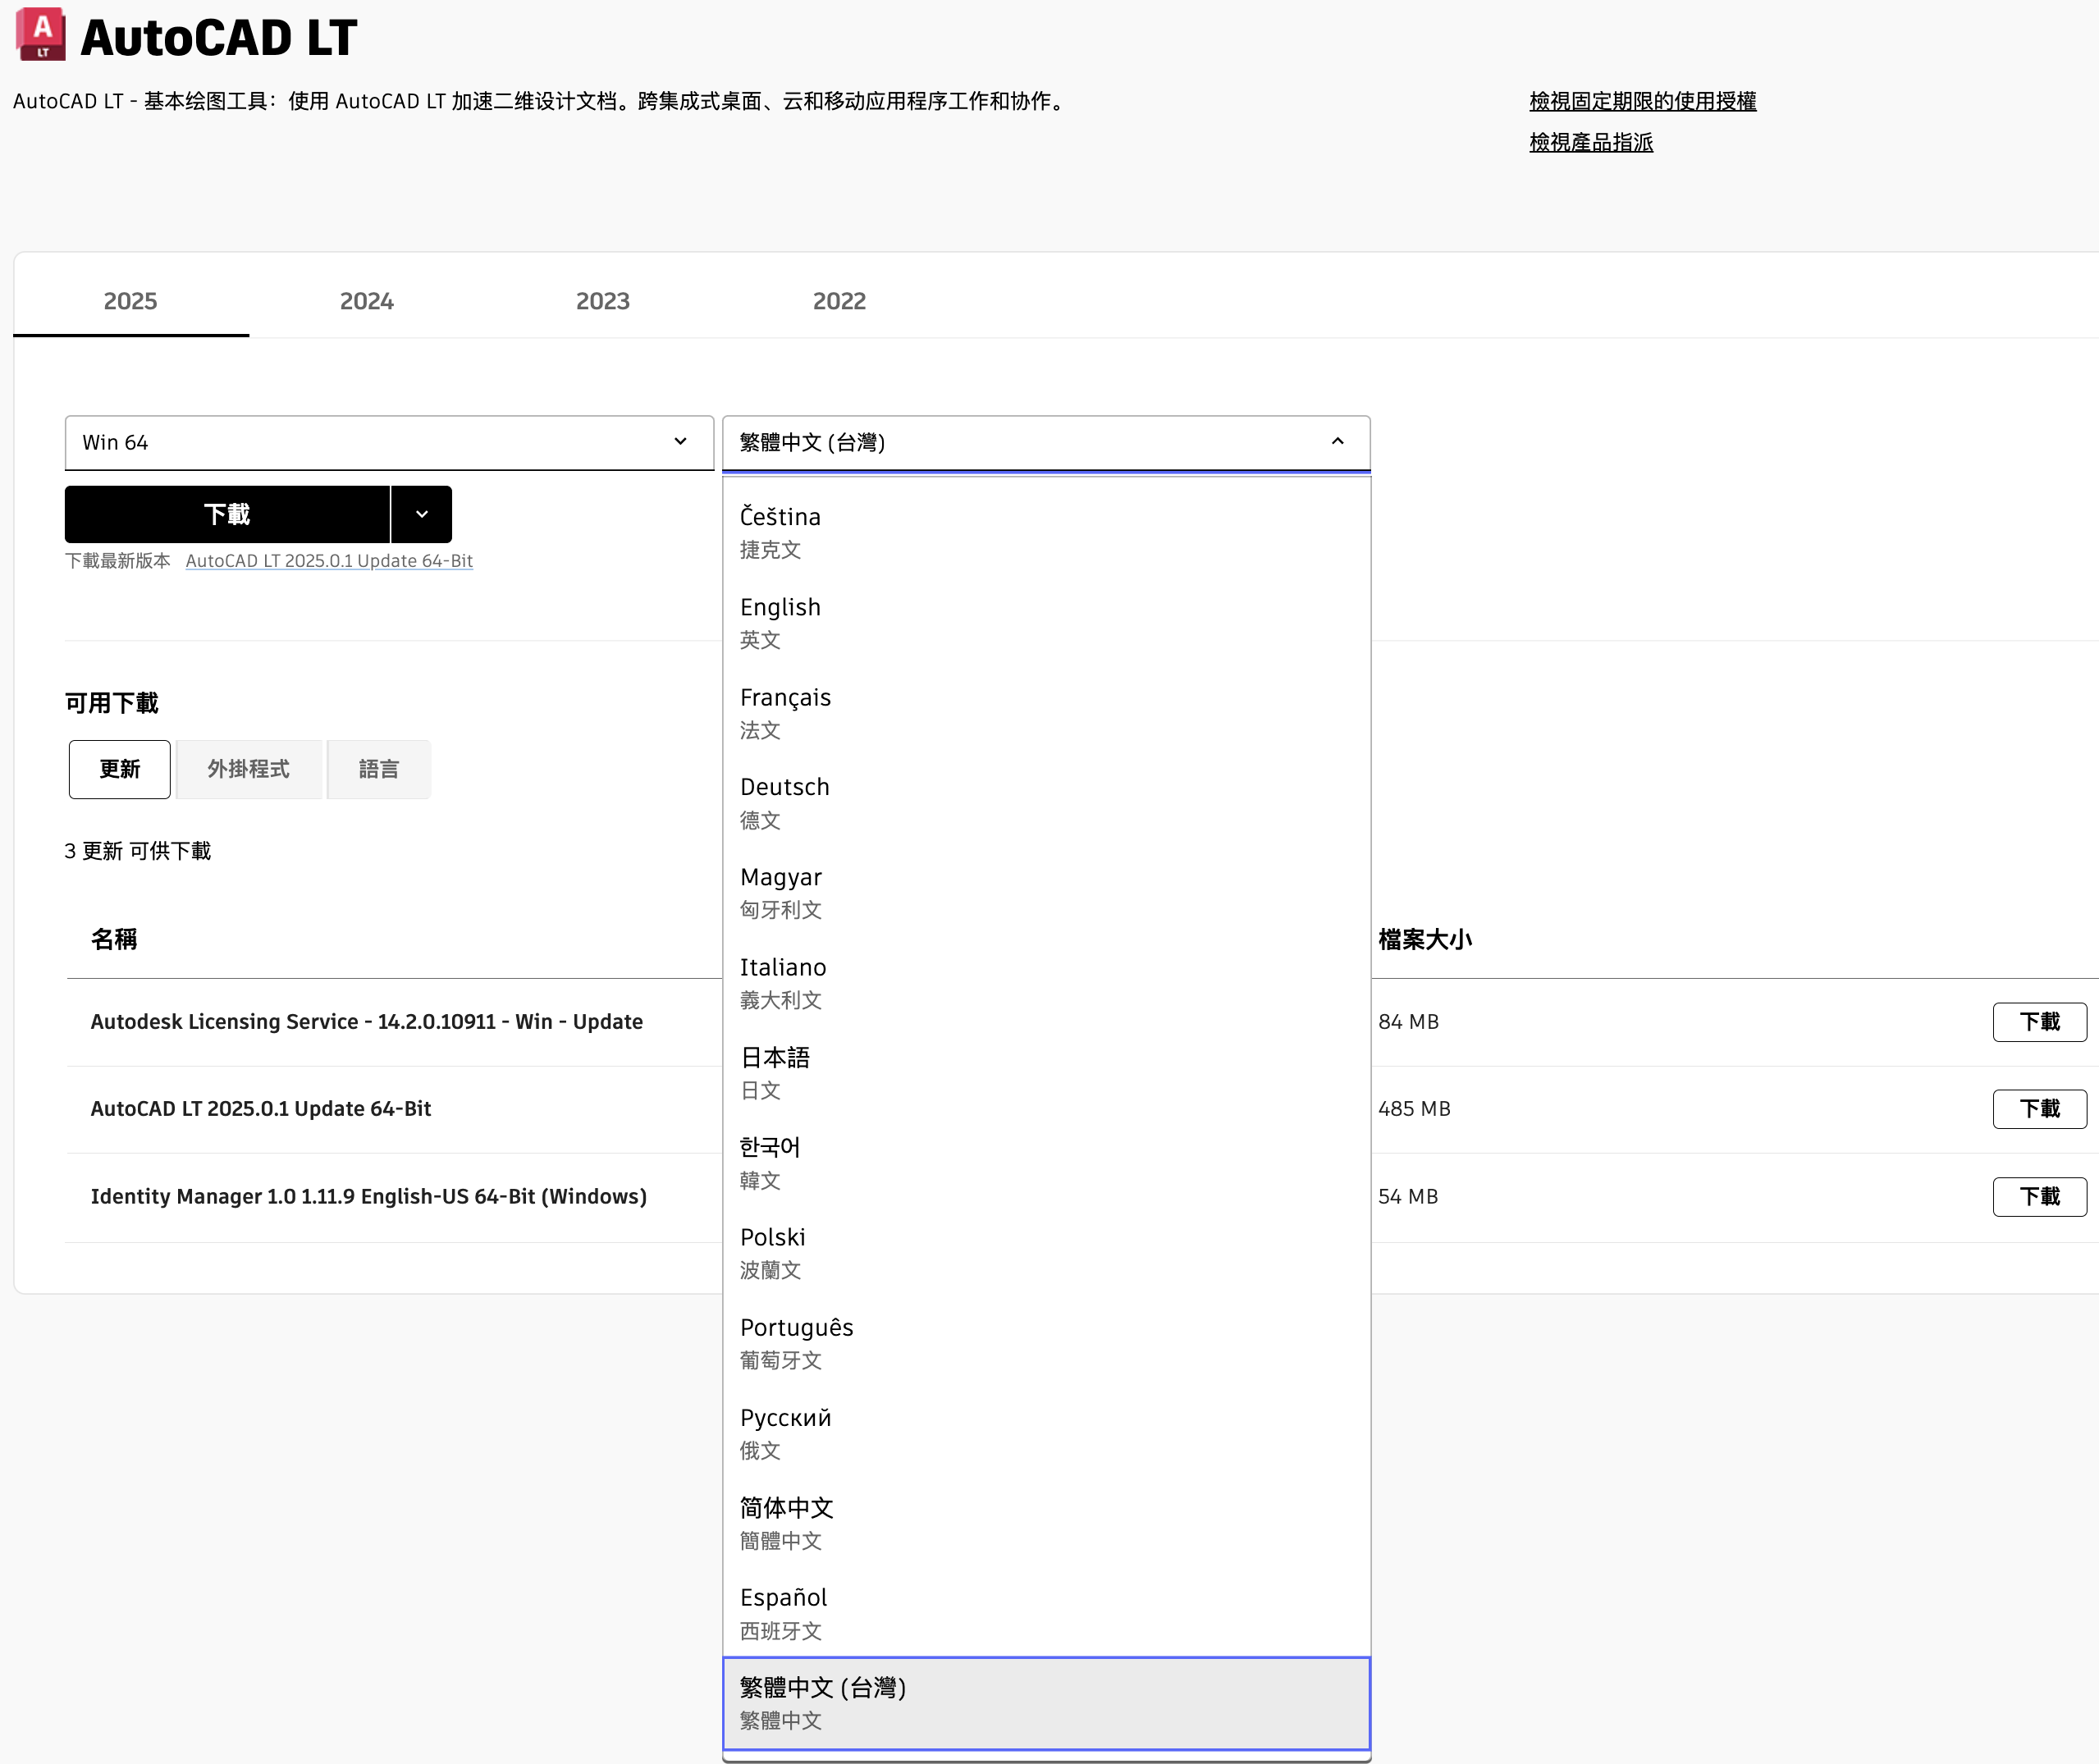2099x1764 pixels.
Task: Click the AutoCAD LT product logo icon
Action: pos(41,35)
